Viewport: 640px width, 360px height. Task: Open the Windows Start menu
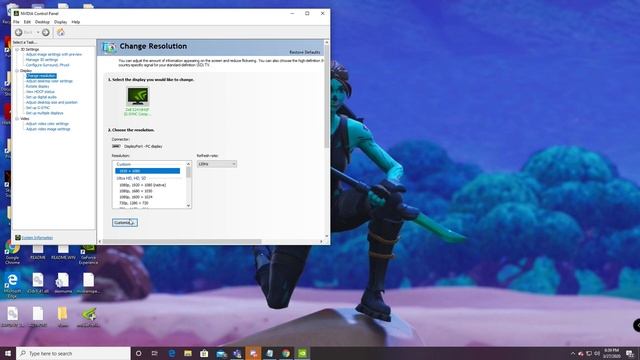tap(8, 353)
